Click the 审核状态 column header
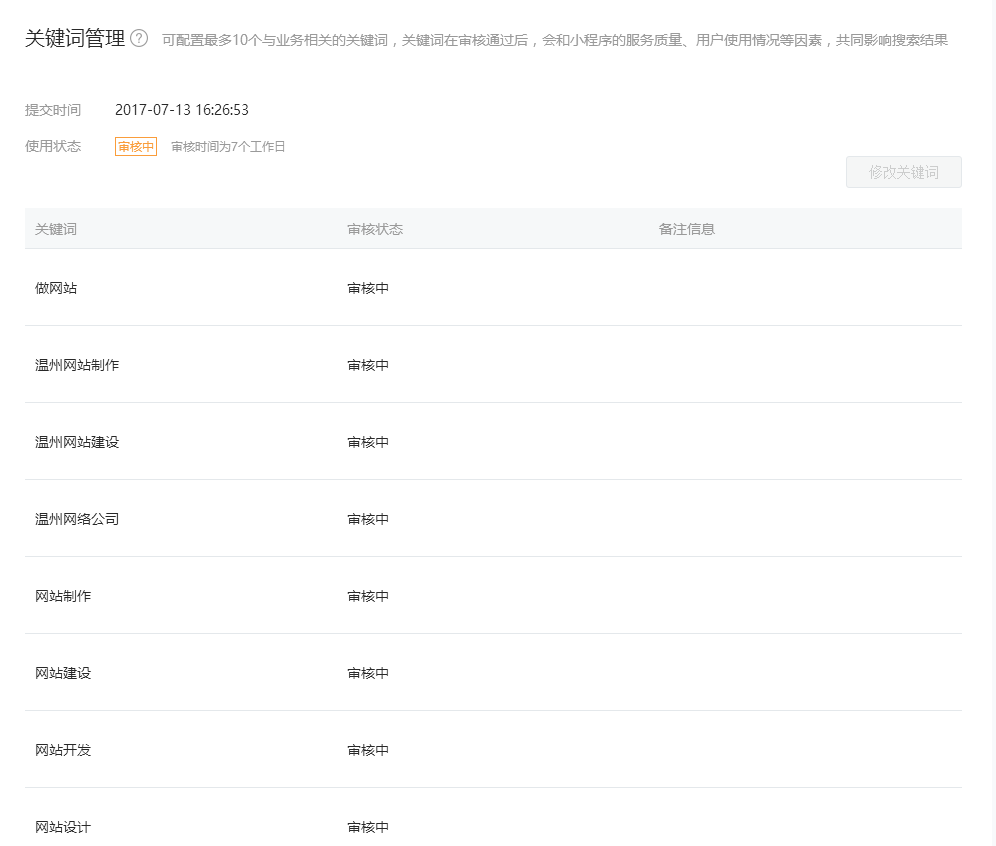 click(375, 229)
